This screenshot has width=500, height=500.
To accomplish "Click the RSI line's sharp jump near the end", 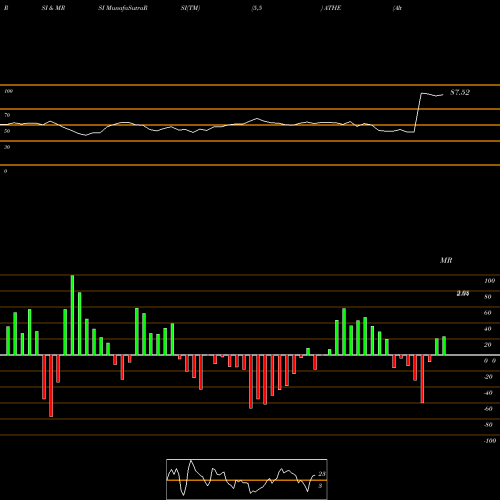I will coord(417,113).
